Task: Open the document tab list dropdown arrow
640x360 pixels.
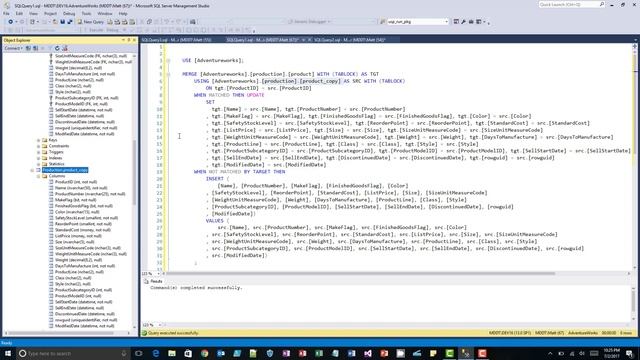Action: [x=636, y=40]
